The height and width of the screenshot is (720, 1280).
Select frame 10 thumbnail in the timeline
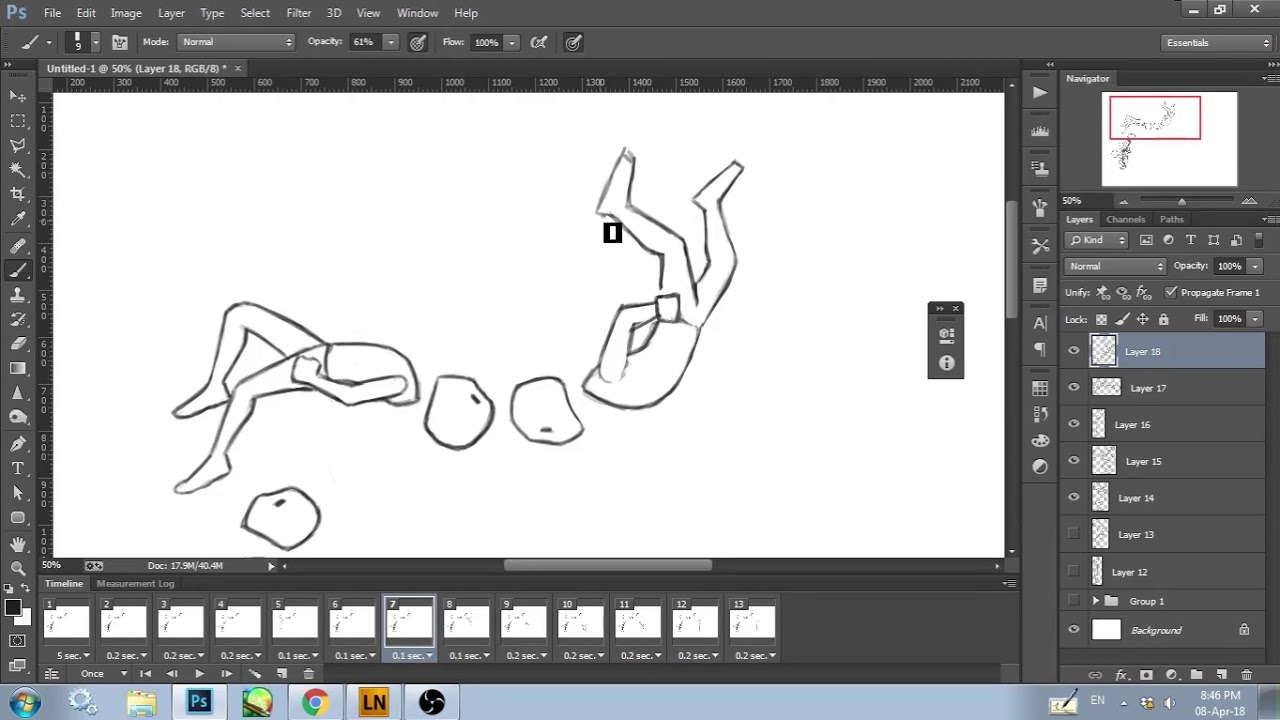(x=580, y=622)
